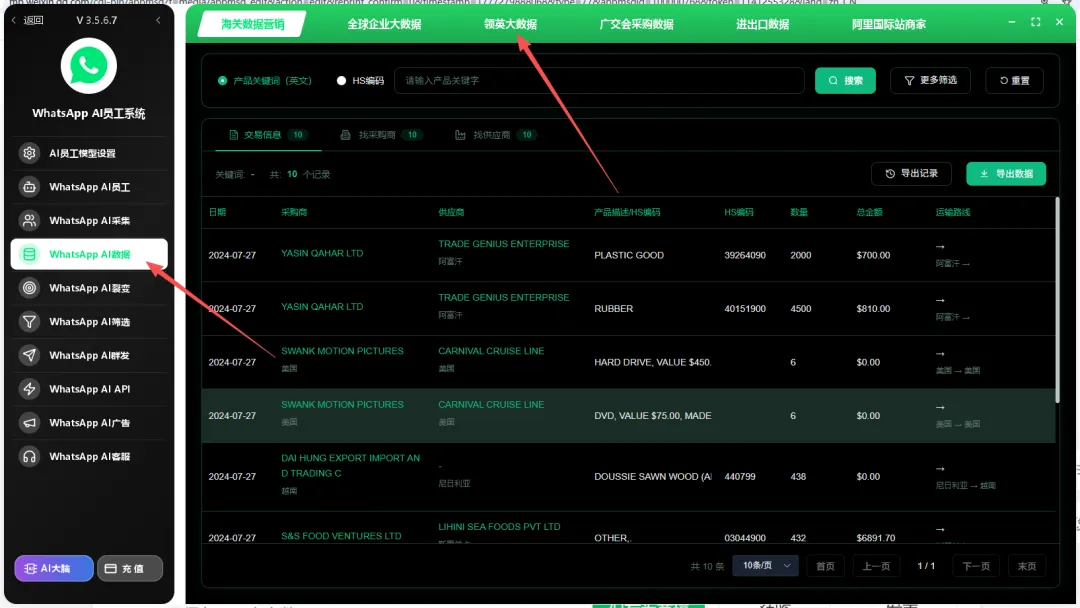Click DAI HUNG EXPORT IMPORT AND TRADING C
The height and width of the screenshot is (608, 1080).
click(350, 465)
